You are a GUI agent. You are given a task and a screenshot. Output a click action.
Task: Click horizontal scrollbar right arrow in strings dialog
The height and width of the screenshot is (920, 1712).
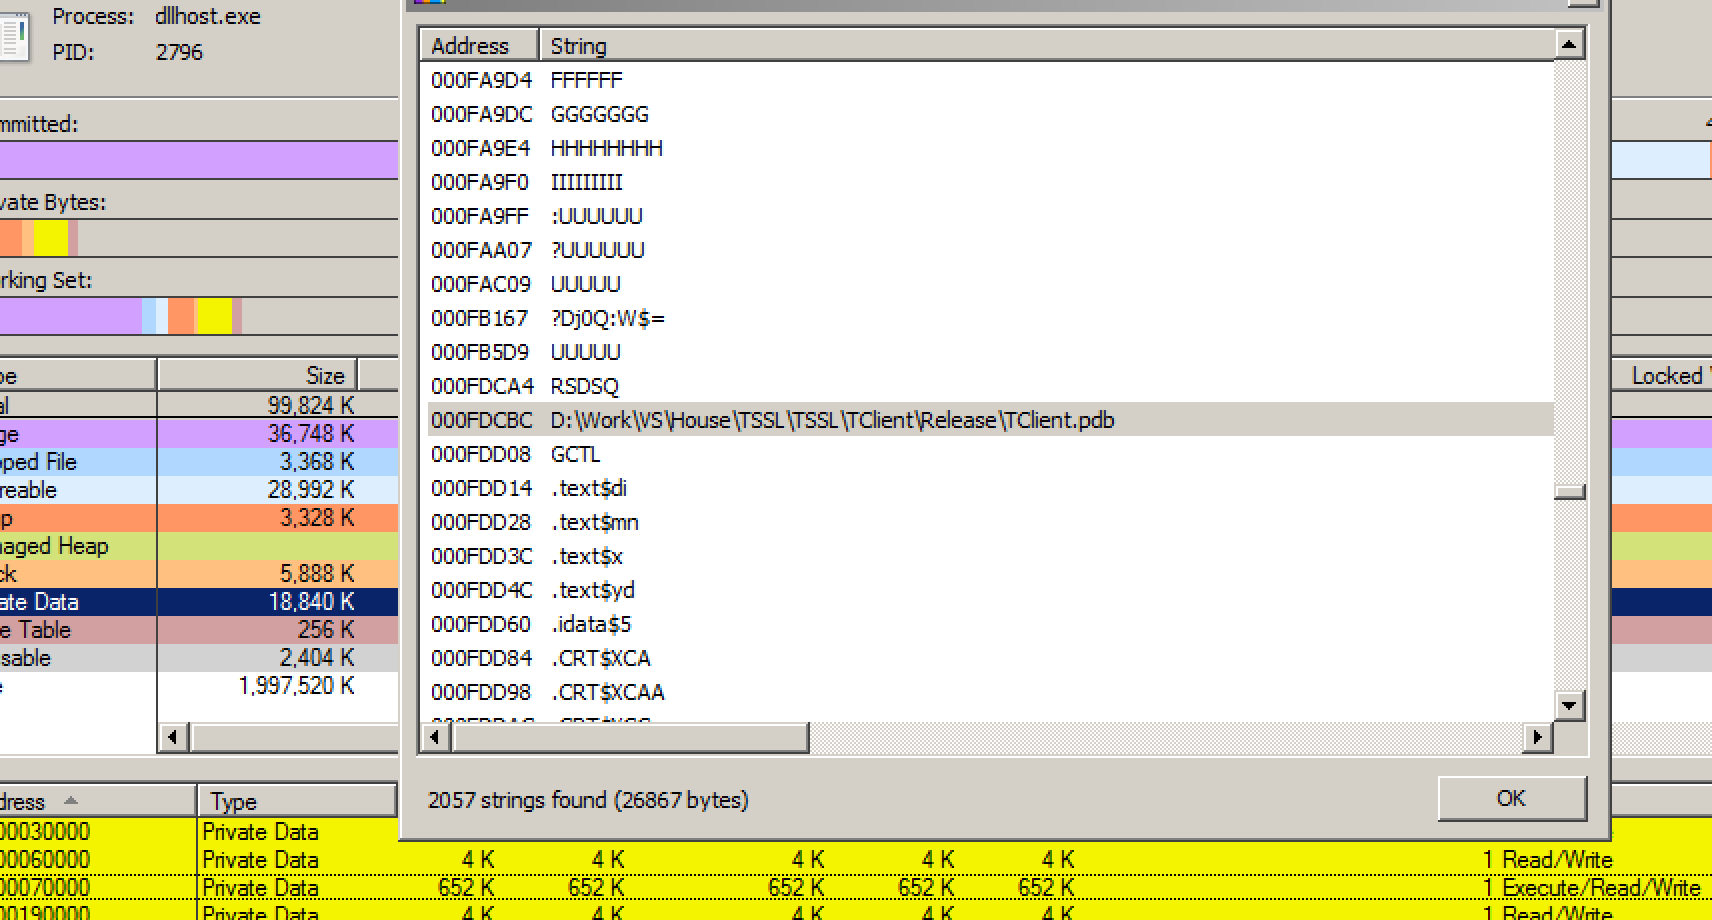(1537, 738)
